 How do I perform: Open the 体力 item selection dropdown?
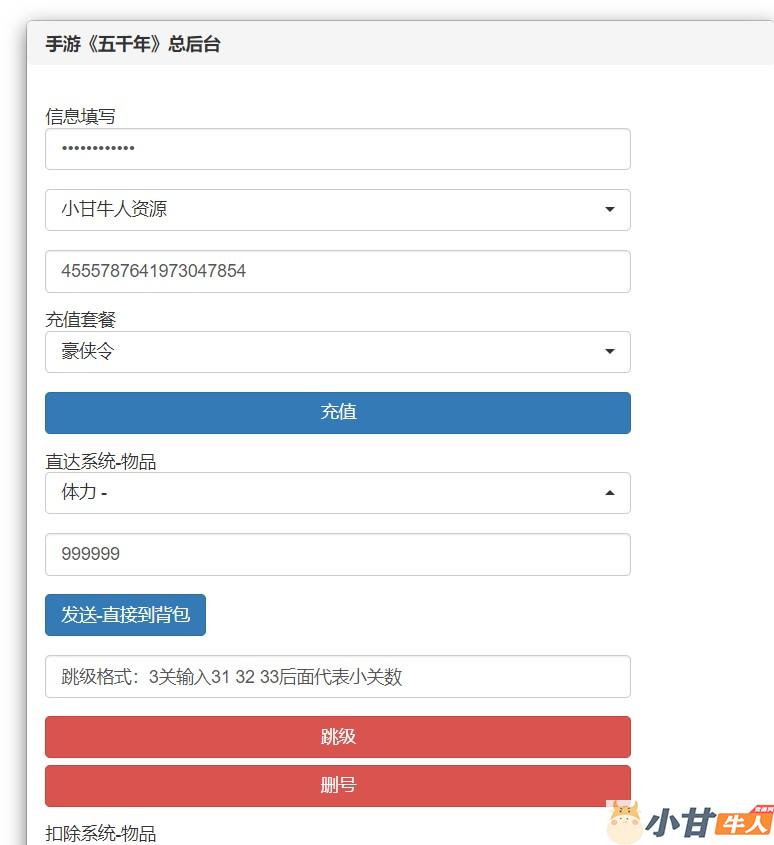point(320,493)
